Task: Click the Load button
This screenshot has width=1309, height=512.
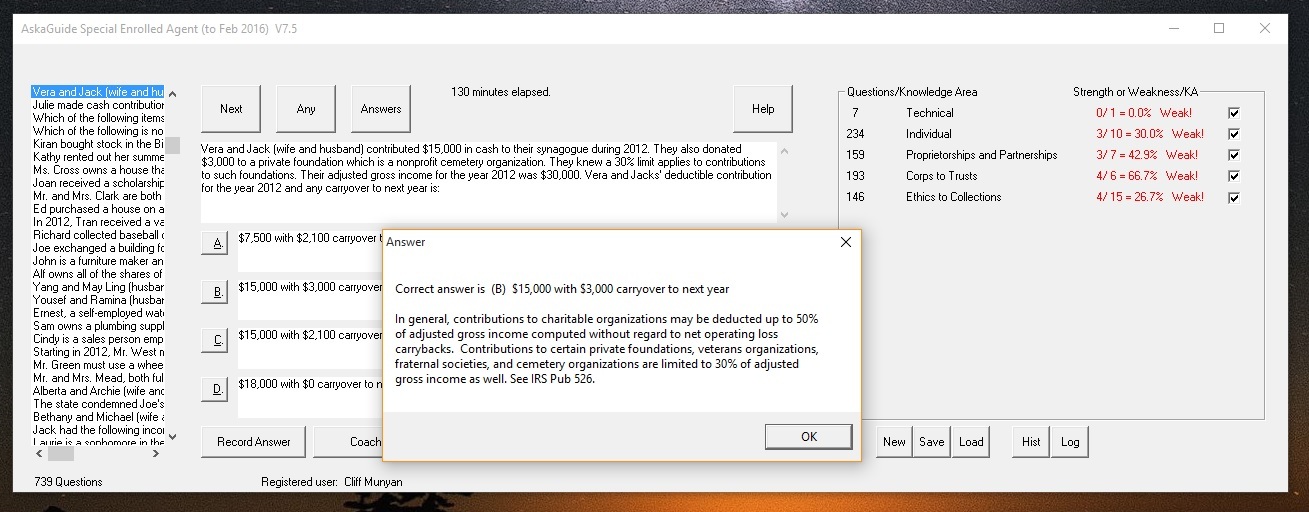Action: coord(971,442)
